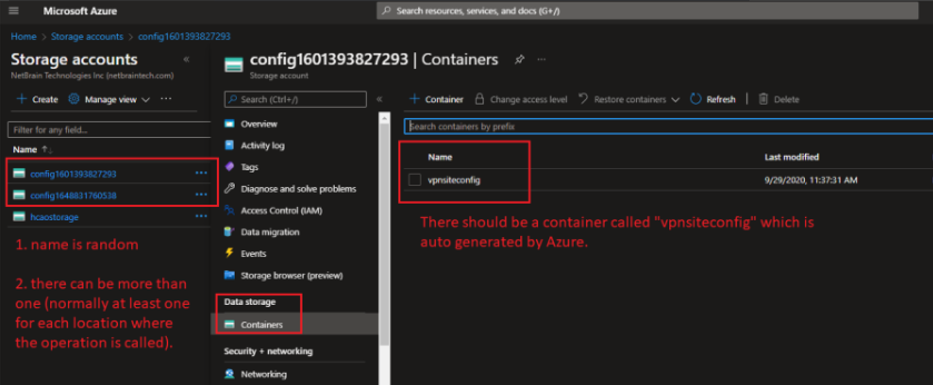
Task: Pin the config1601393827293 Containers blade
Action: [x=519, y=60]
